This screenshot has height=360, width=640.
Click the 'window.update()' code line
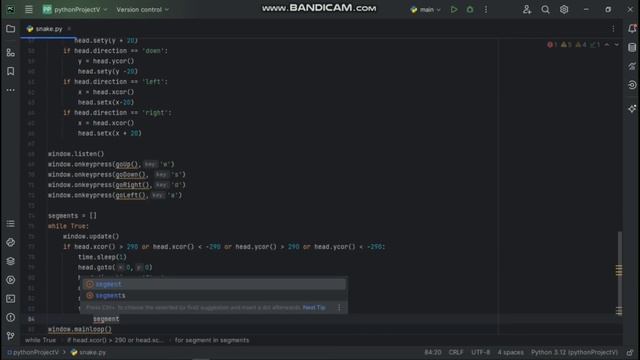91,236
